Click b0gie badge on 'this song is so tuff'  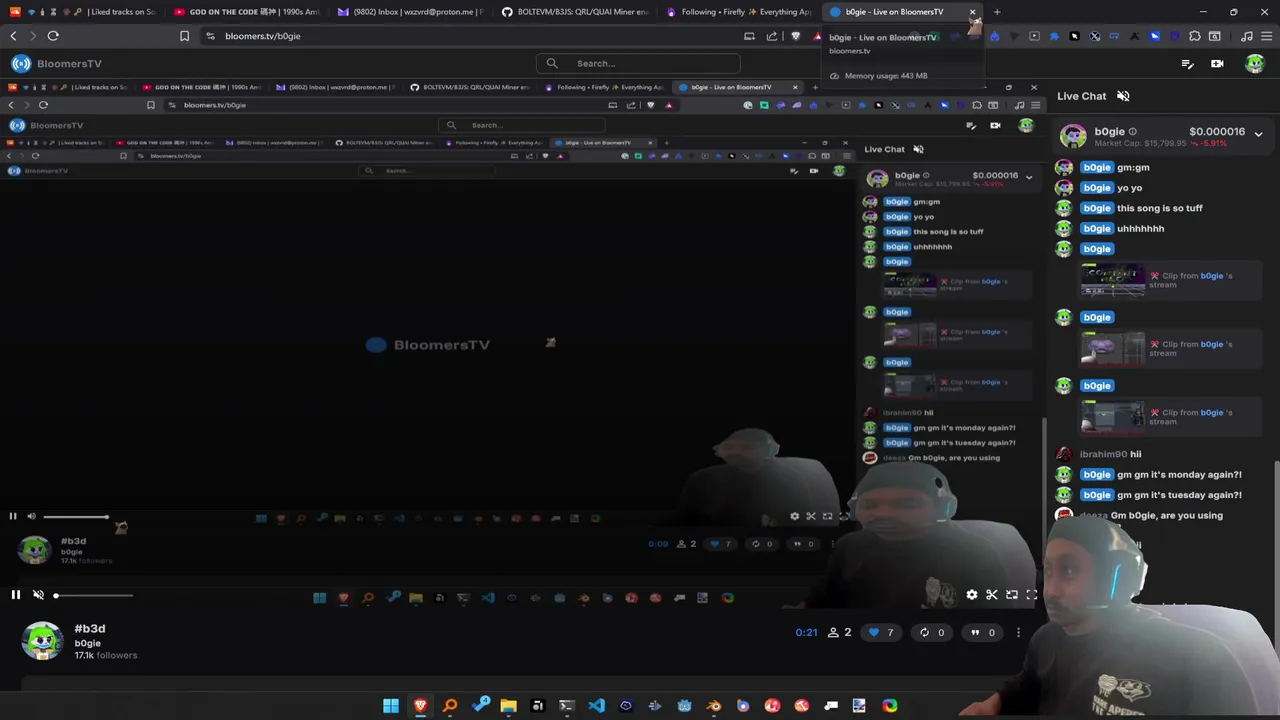pos(1097,208)
